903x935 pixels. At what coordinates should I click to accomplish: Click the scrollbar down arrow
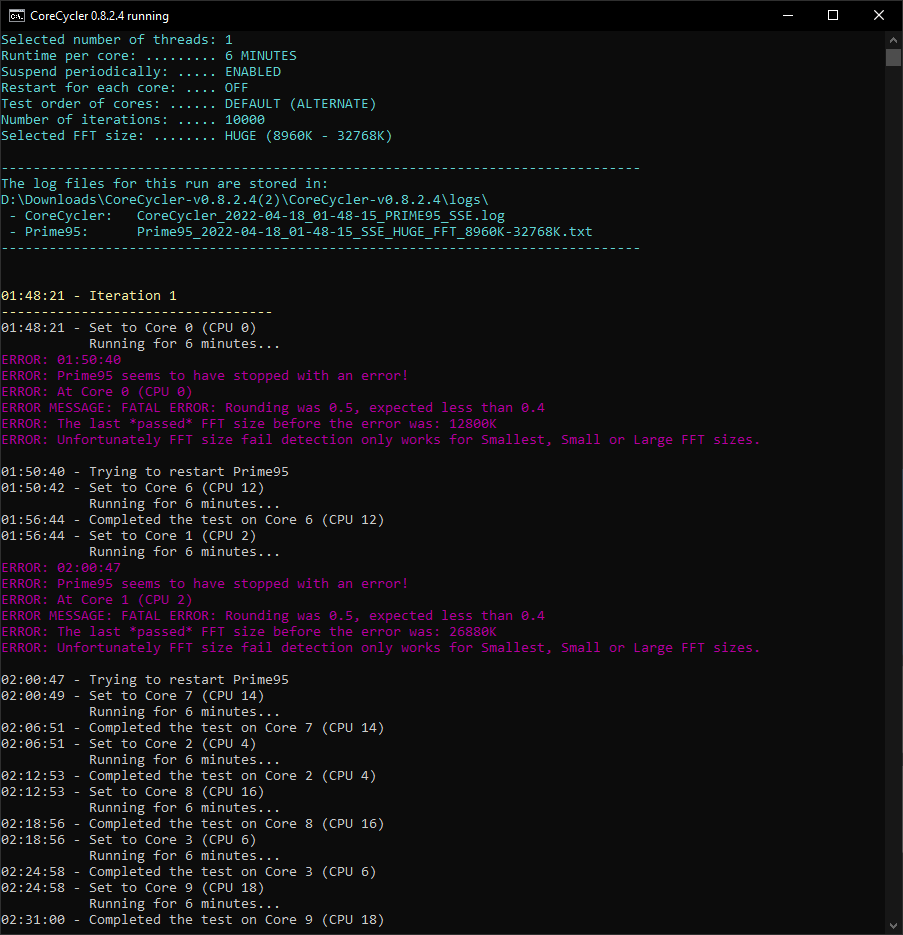pyautogui.click(x=895, y=925)
